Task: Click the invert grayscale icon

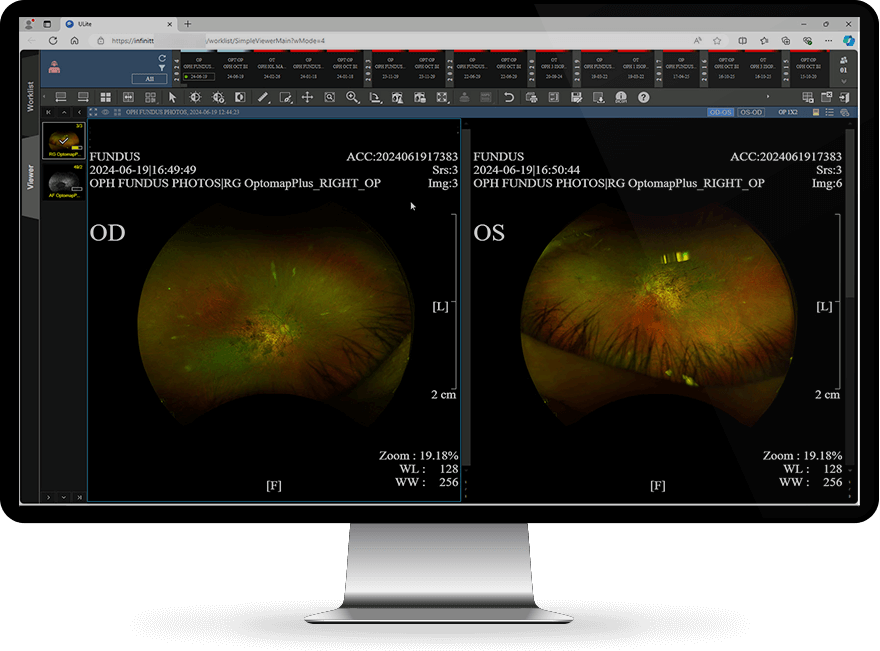Action: tap(239, 97)
